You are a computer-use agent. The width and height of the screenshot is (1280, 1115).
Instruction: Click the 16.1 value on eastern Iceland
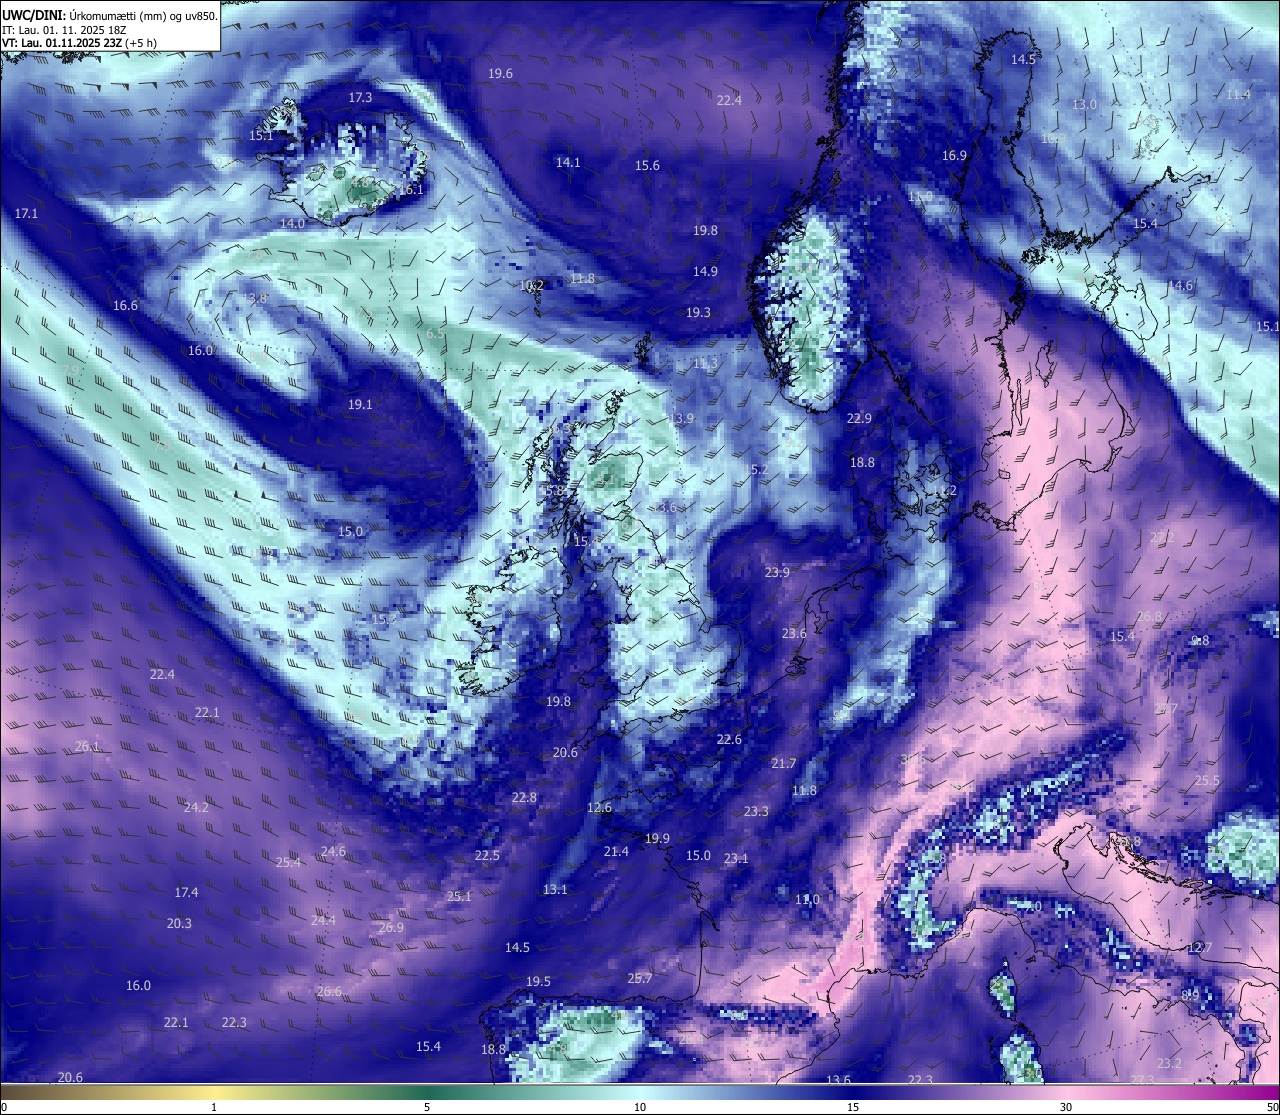[411, 190]
